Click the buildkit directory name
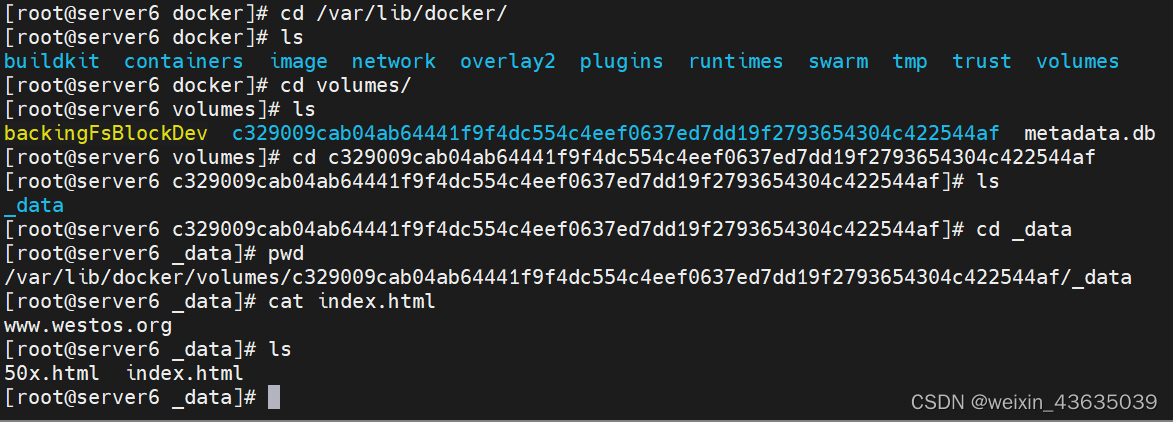 [x=52, y=61]
